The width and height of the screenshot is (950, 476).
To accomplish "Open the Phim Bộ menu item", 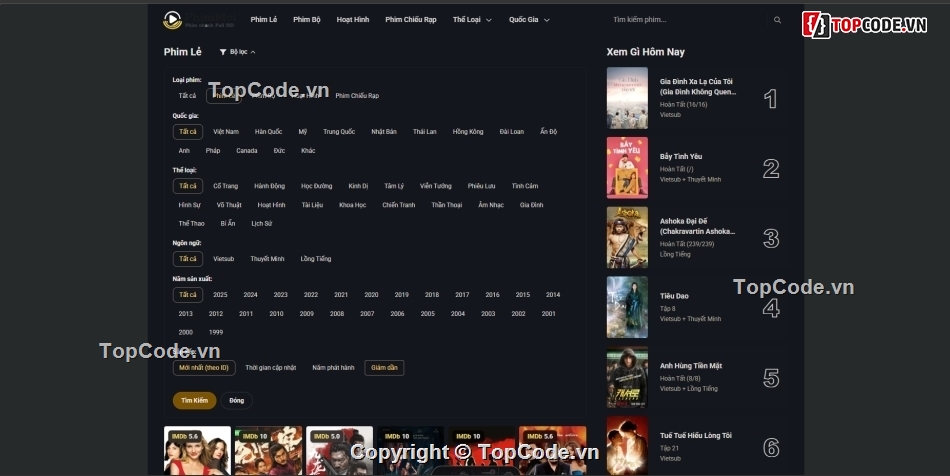I will pyautogui.click(x=307, y=19).
